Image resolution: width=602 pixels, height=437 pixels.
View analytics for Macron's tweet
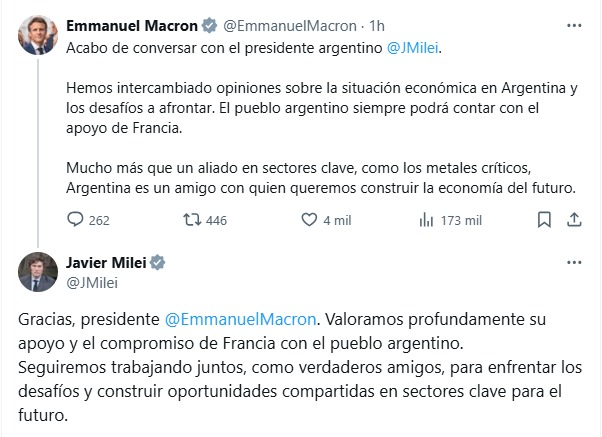[425, 220]
